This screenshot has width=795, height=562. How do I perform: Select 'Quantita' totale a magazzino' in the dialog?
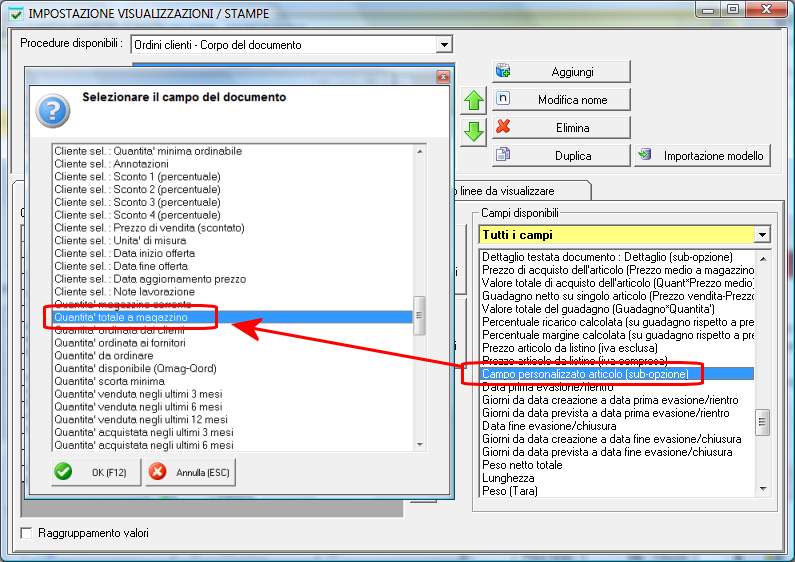pyautogui.click(x=233, y=317)
